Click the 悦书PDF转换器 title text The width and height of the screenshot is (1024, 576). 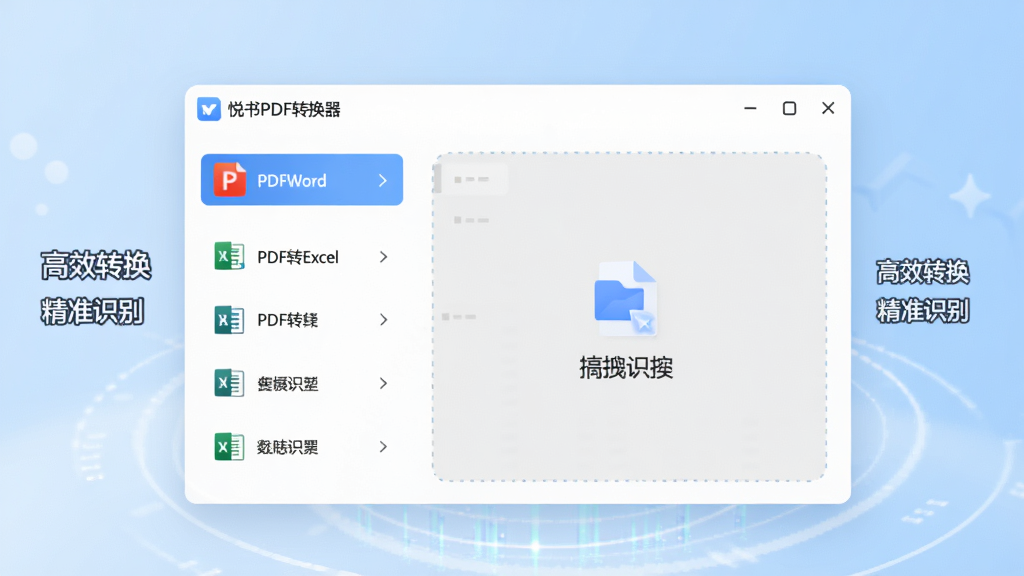284,110
